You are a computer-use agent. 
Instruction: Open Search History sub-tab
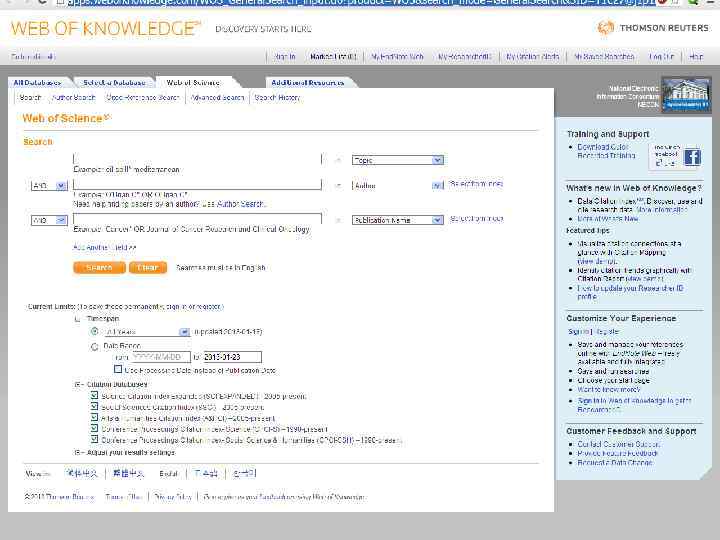coord(277,97)
